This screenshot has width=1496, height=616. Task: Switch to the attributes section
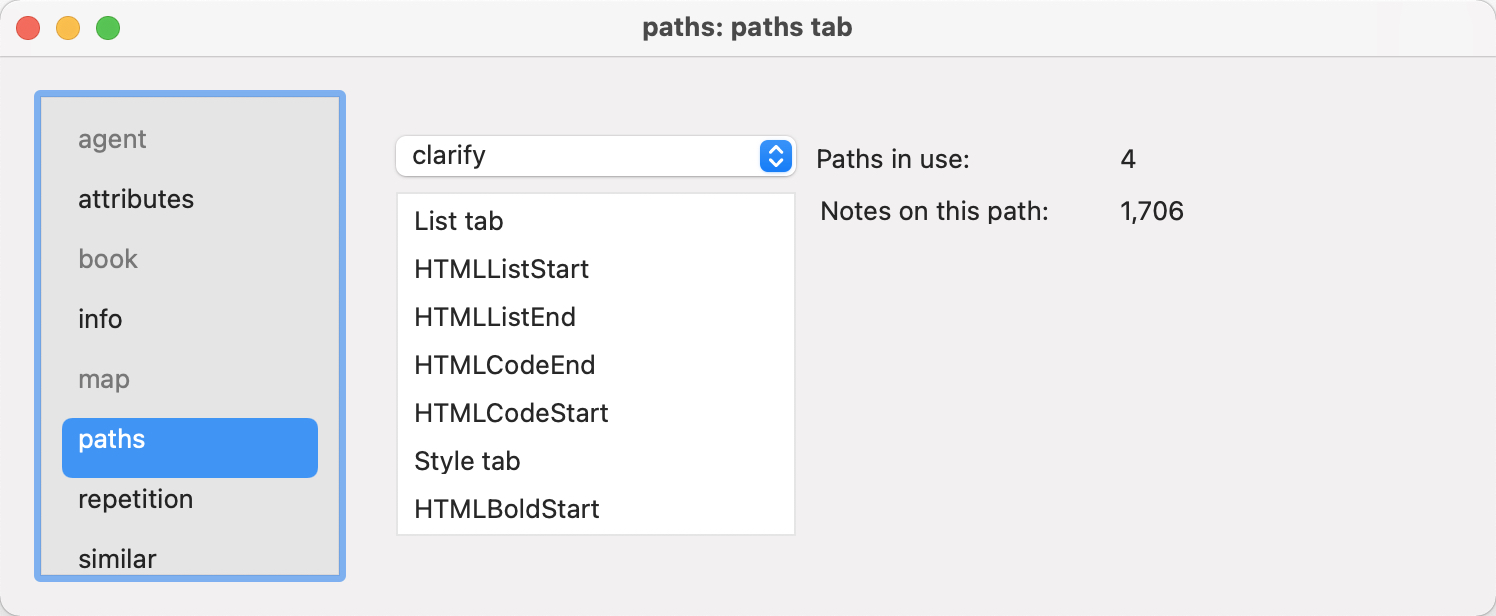[x=136, y=199]
